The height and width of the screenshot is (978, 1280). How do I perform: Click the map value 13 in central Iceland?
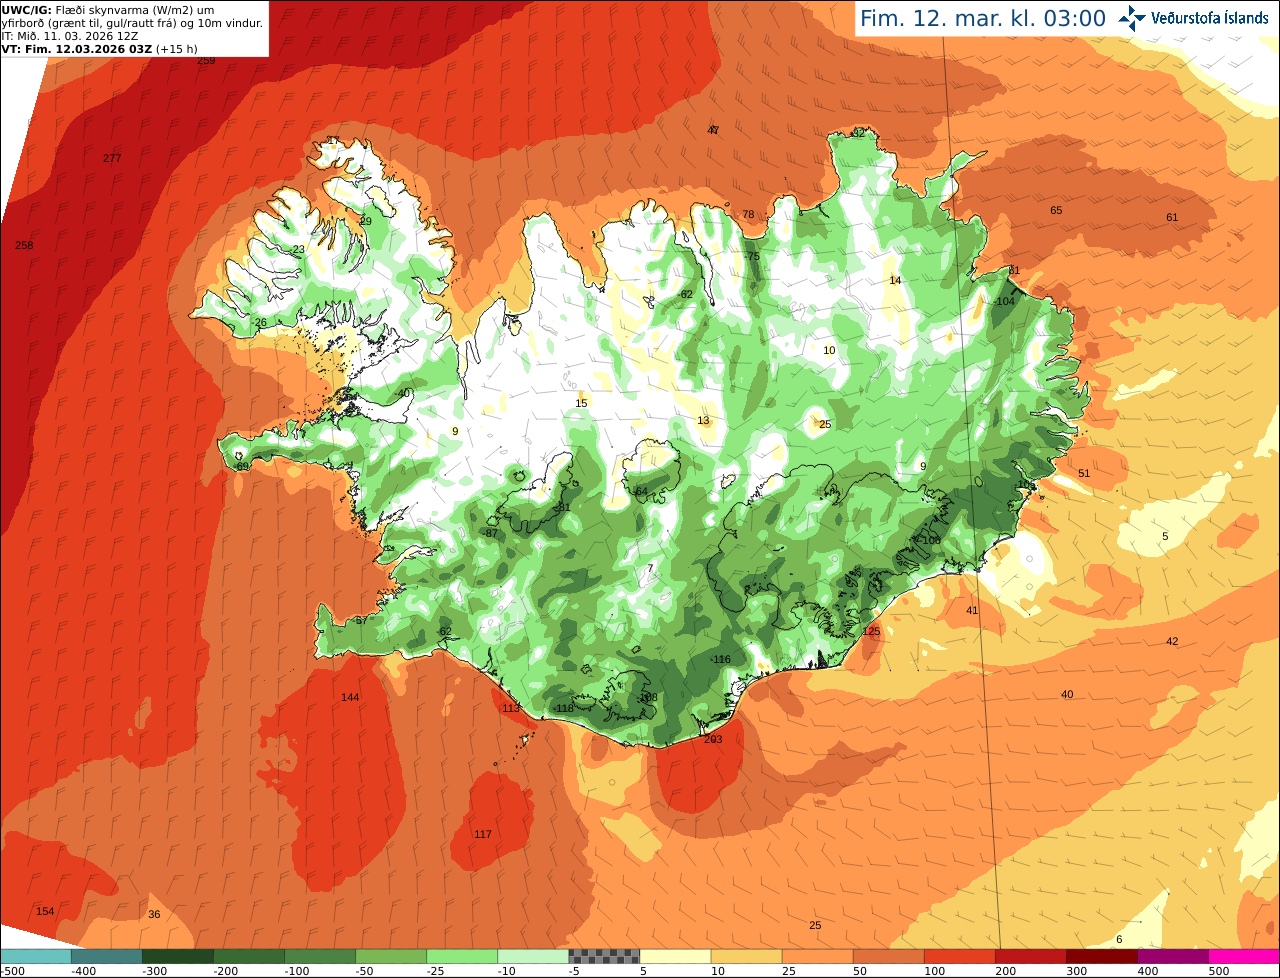tap(703, 420)
